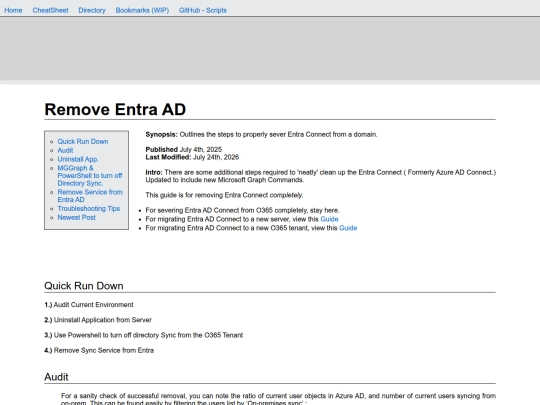Select the Last Modified date line
This screenshot has height=405, width=540.
click(x=192, y=157)
